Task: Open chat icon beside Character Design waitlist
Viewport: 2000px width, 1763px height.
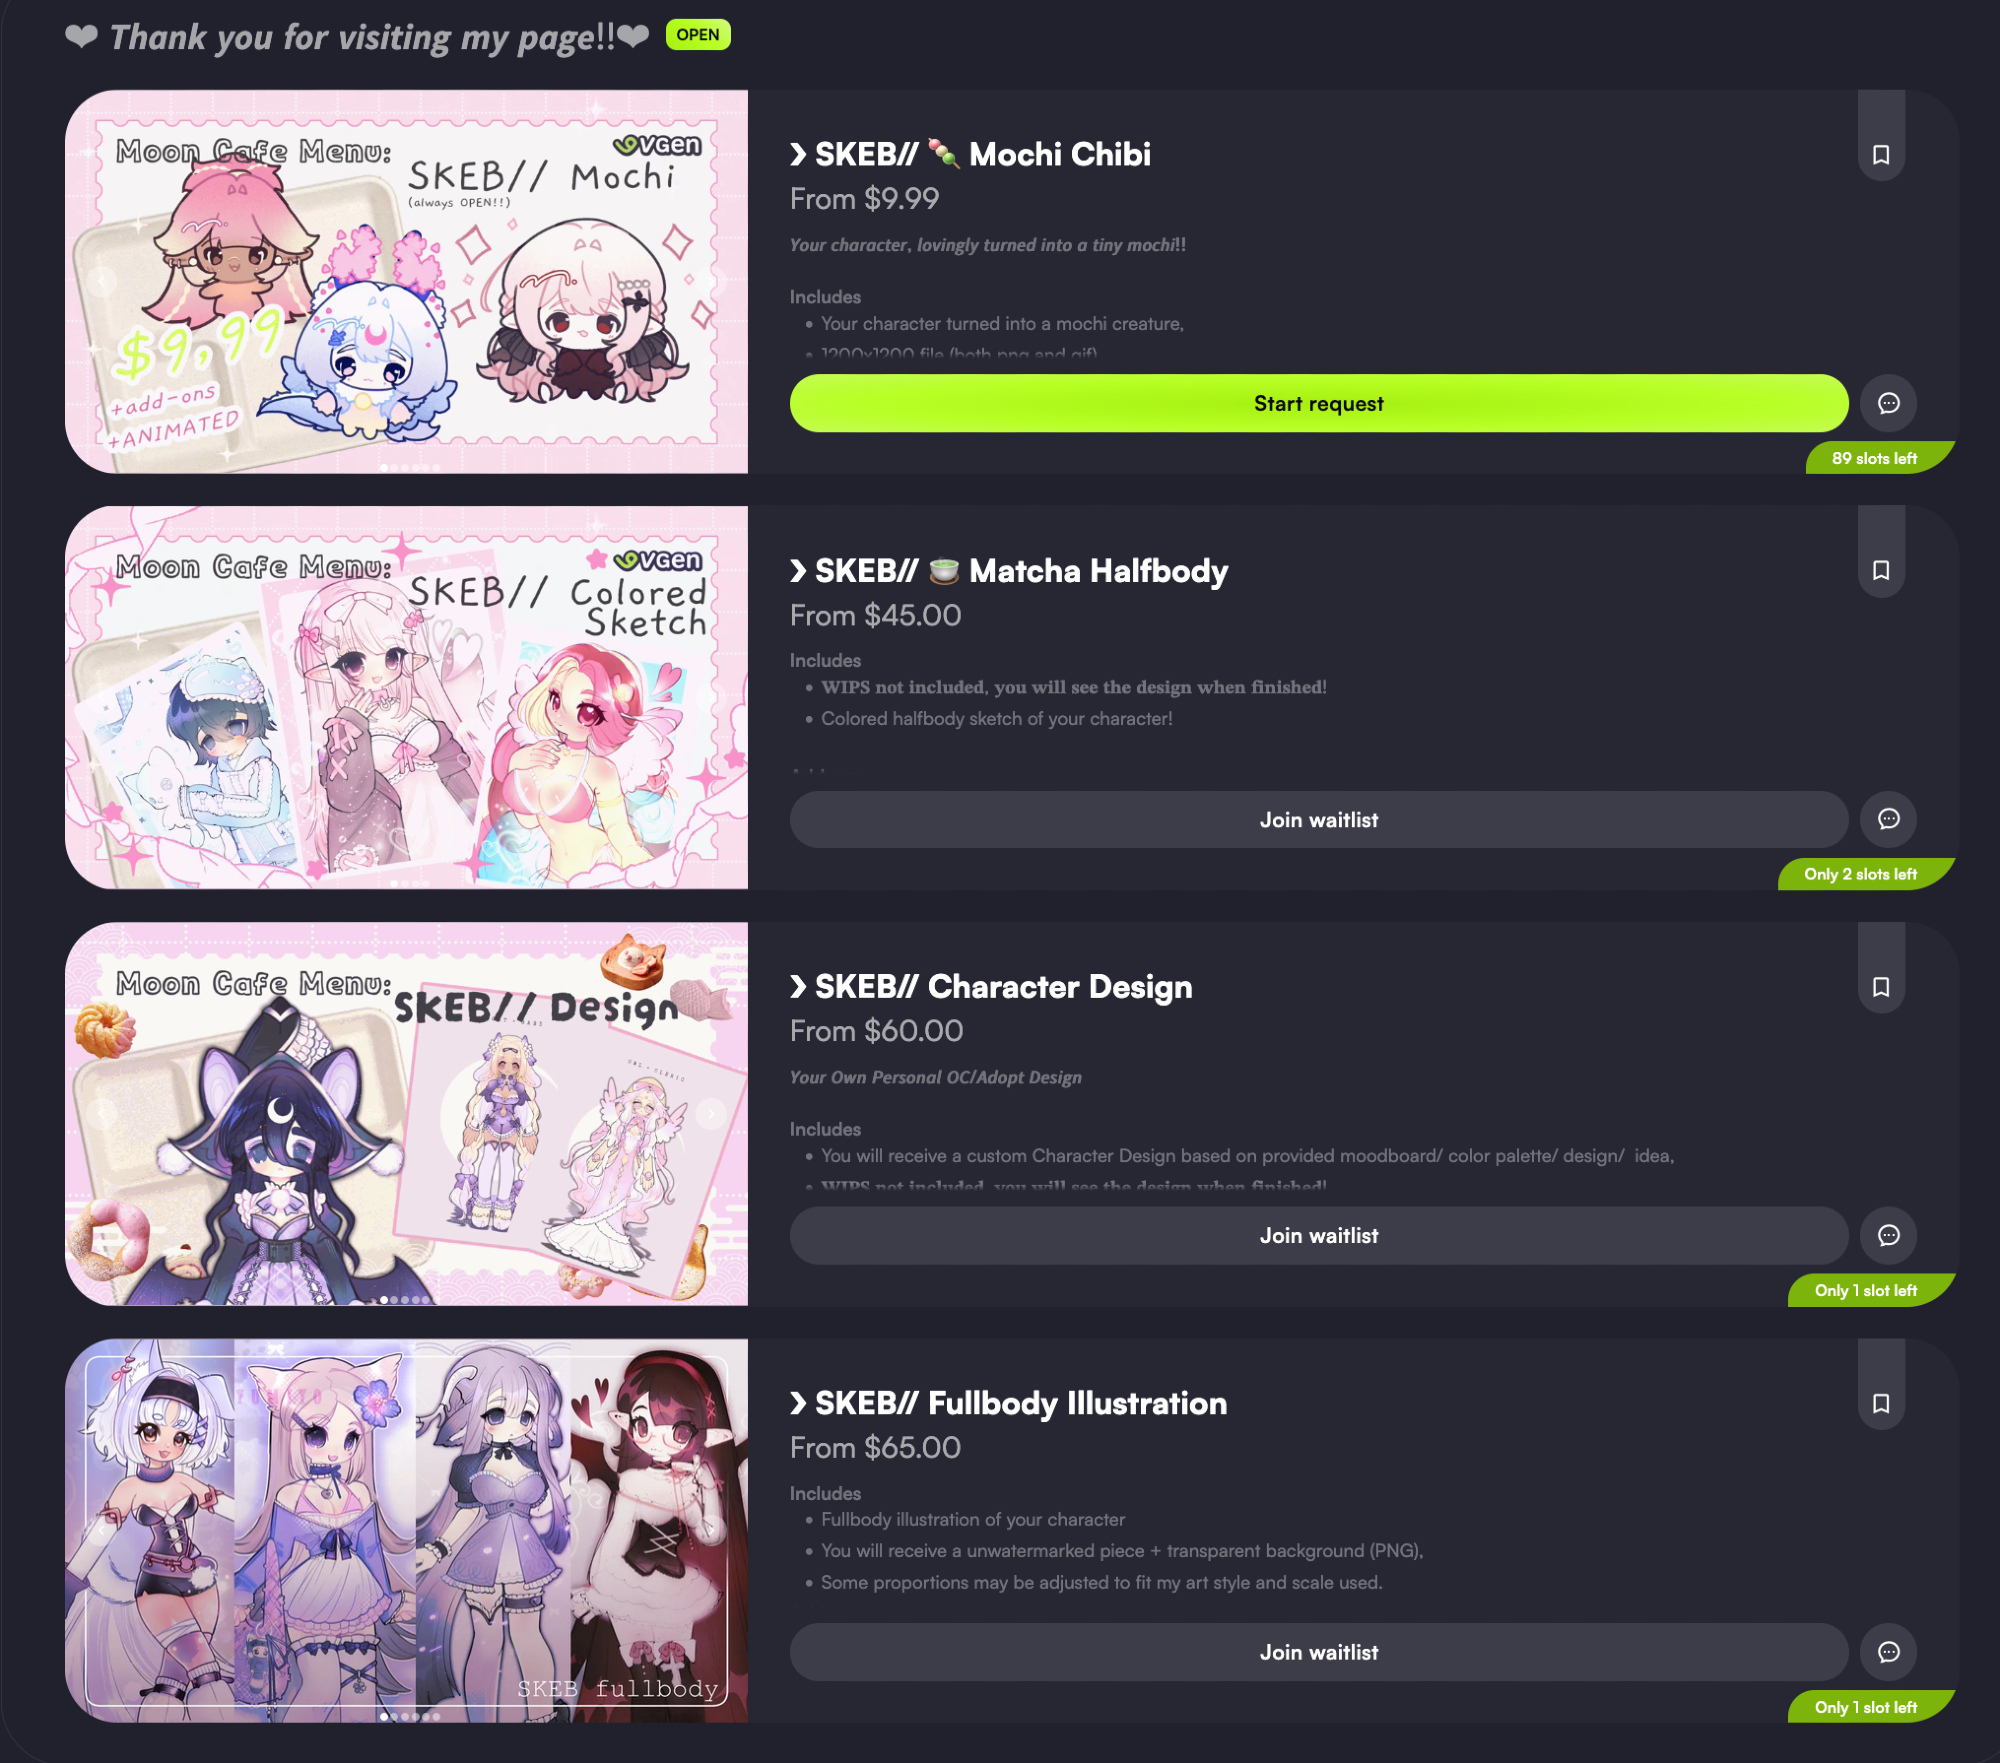Action: click(x=1888, y=1235)
